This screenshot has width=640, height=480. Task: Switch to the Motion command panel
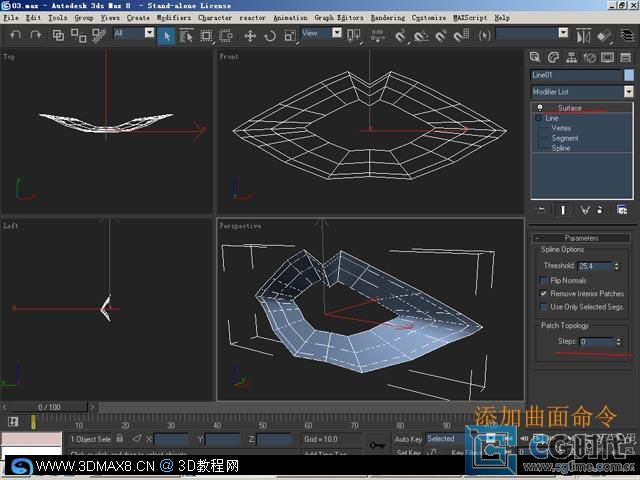coord(589,57)
